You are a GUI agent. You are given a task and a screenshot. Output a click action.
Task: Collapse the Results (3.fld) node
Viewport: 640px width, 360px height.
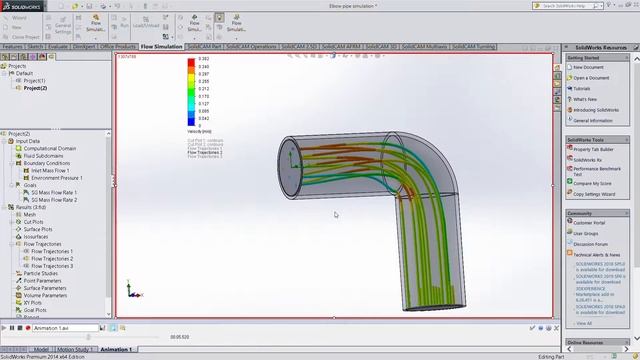[4, 207]
